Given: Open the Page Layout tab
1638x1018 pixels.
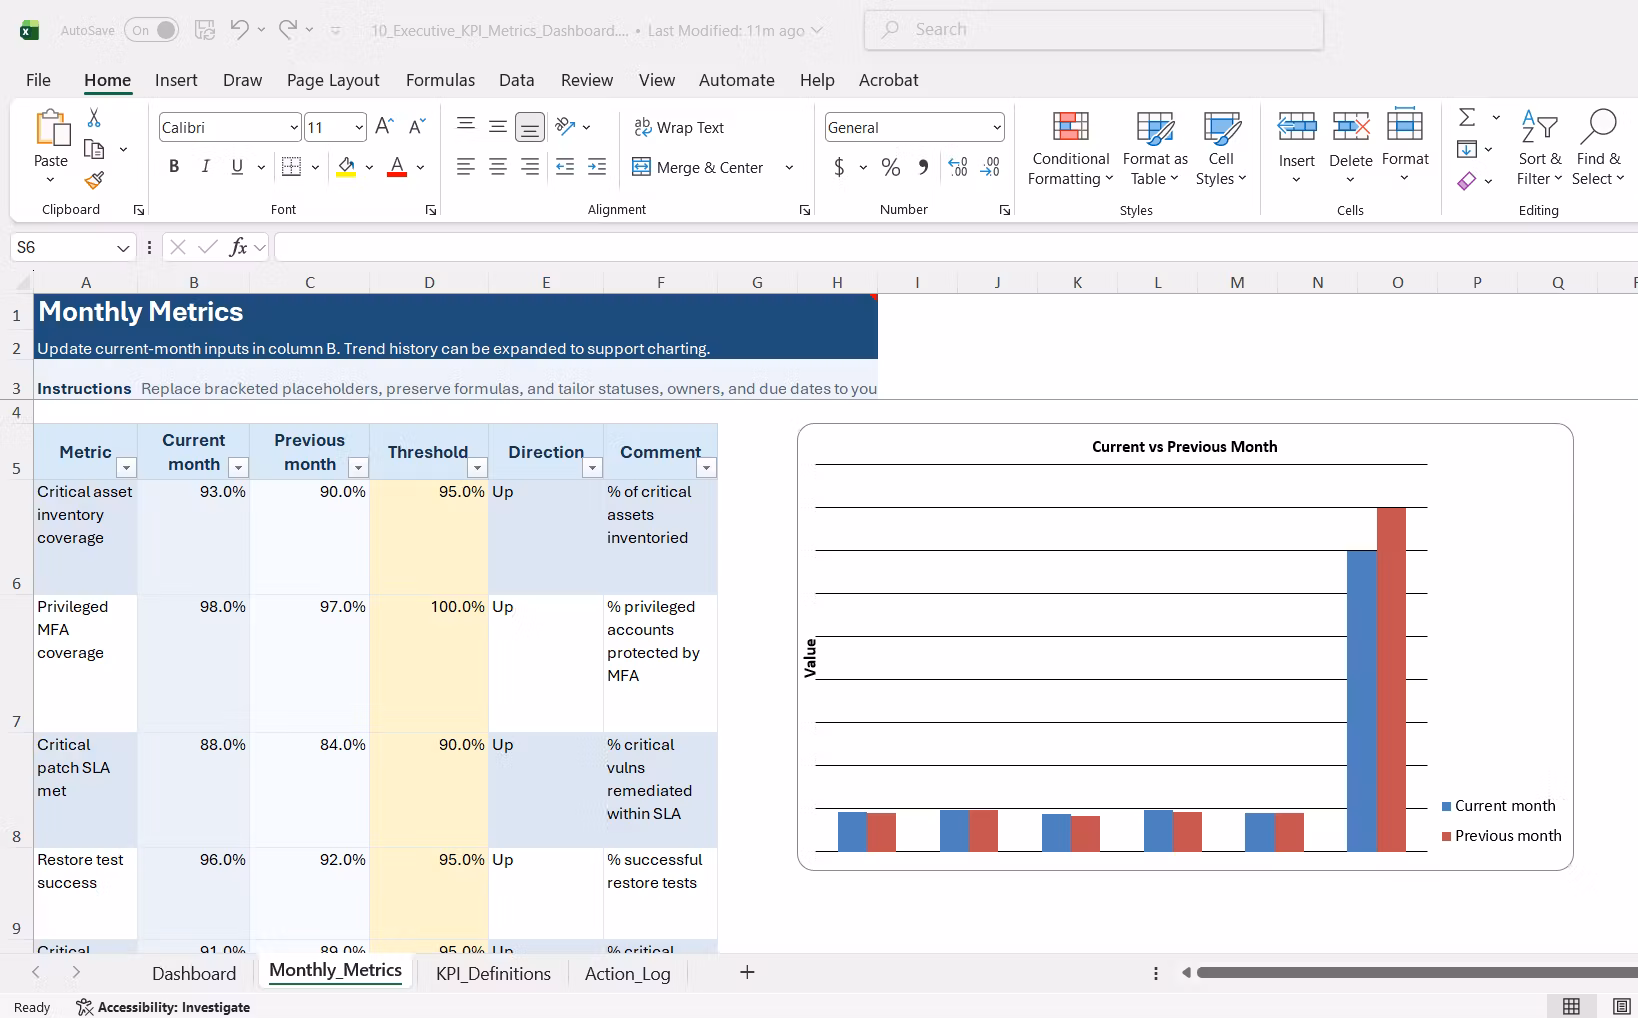Looking at the screenshot, I should (333, 80).
